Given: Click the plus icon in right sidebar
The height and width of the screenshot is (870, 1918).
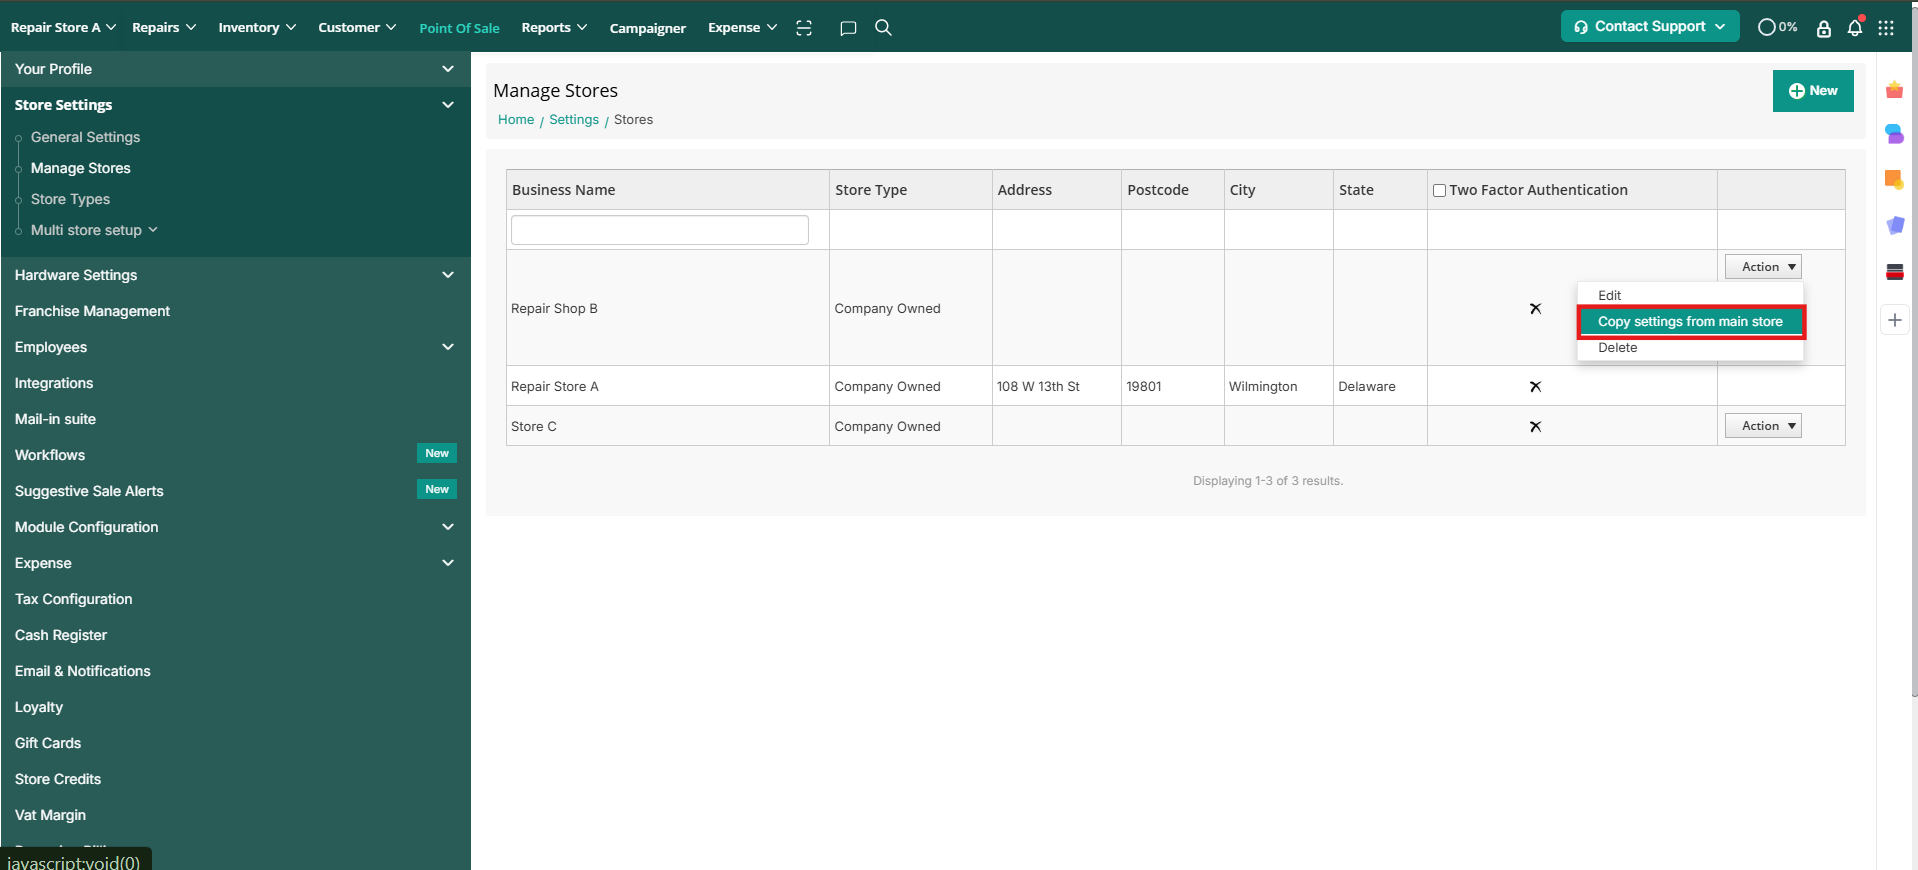Looking at the screenshot, I should click(1894, 320).
